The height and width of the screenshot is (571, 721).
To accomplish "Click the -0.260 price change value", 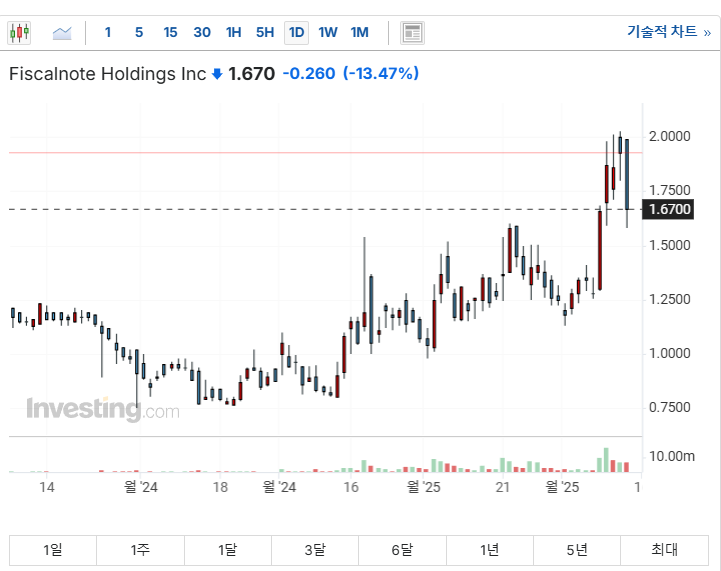I will point(309,74).
